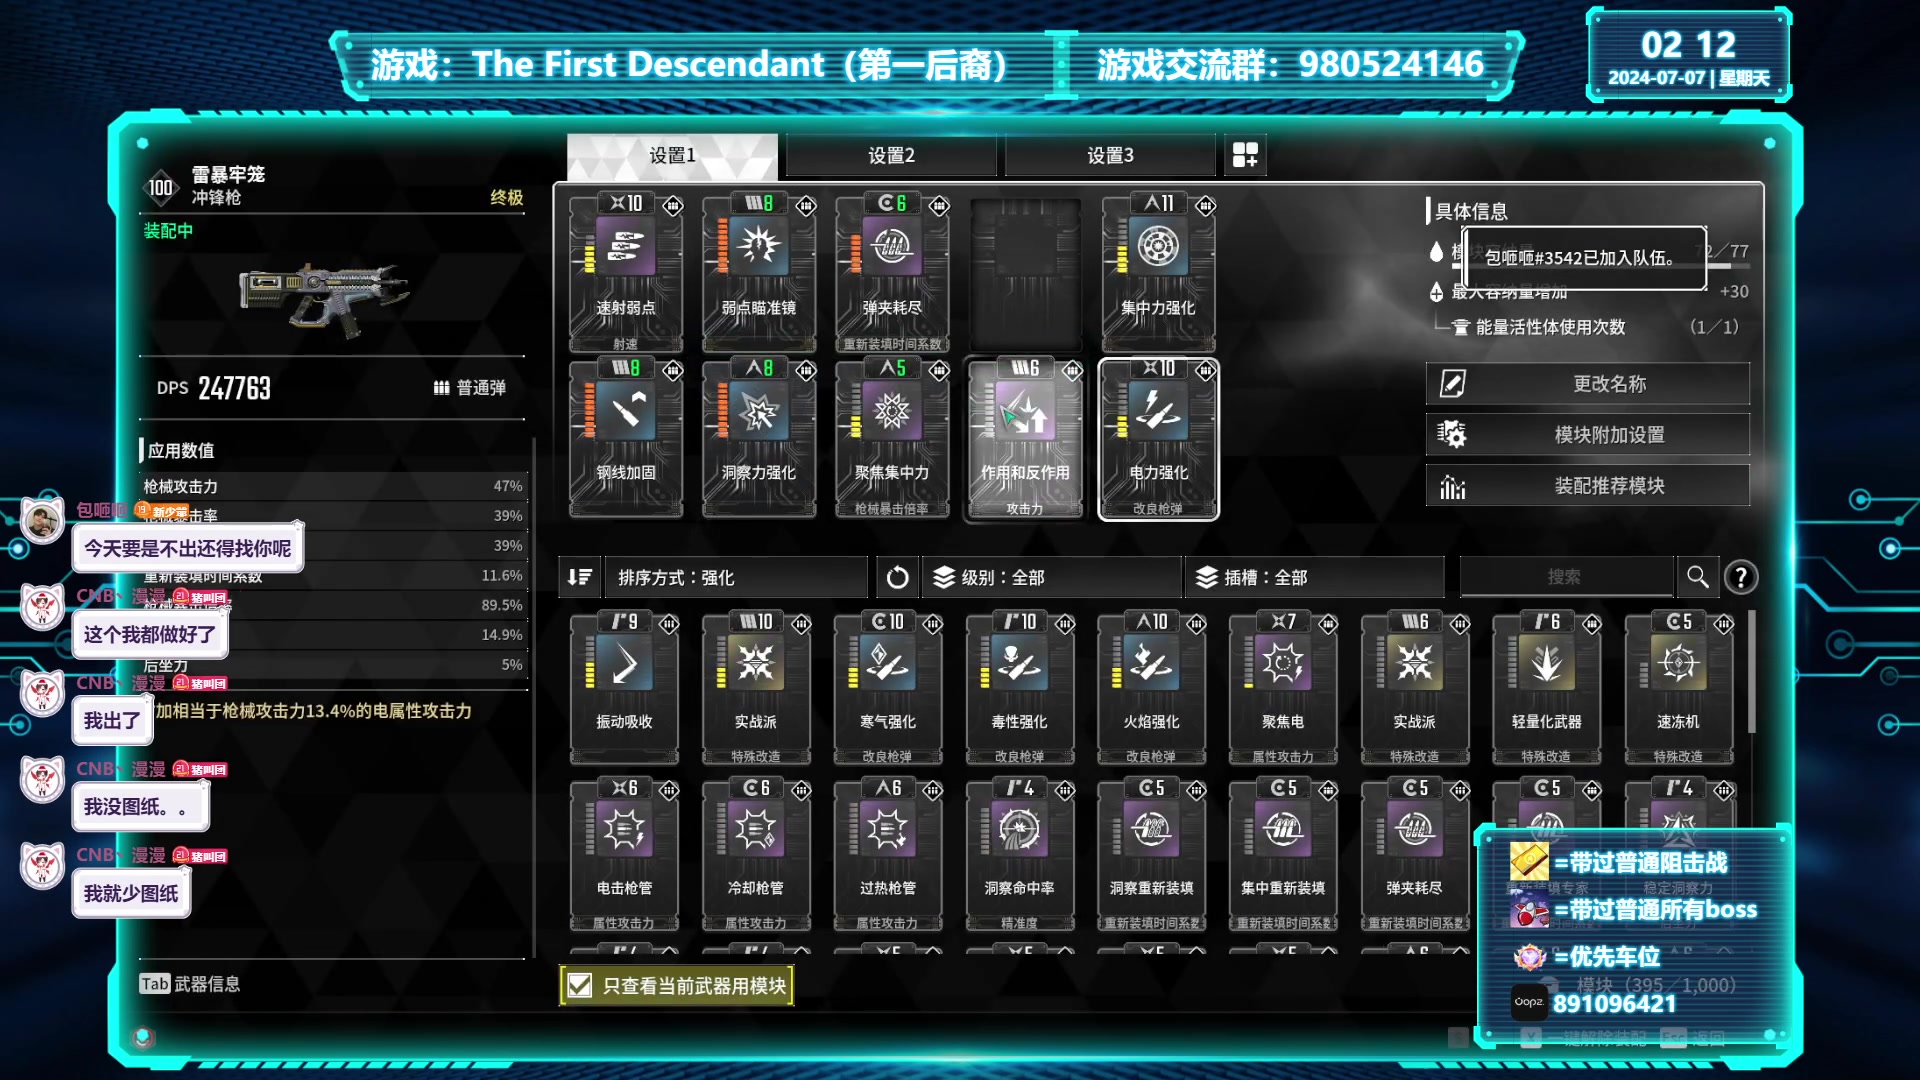Pick the 轻量化武器 module from inventory
Image resolution: width=1920 pixels, height=1080 pixels.
coord(1546,688)
